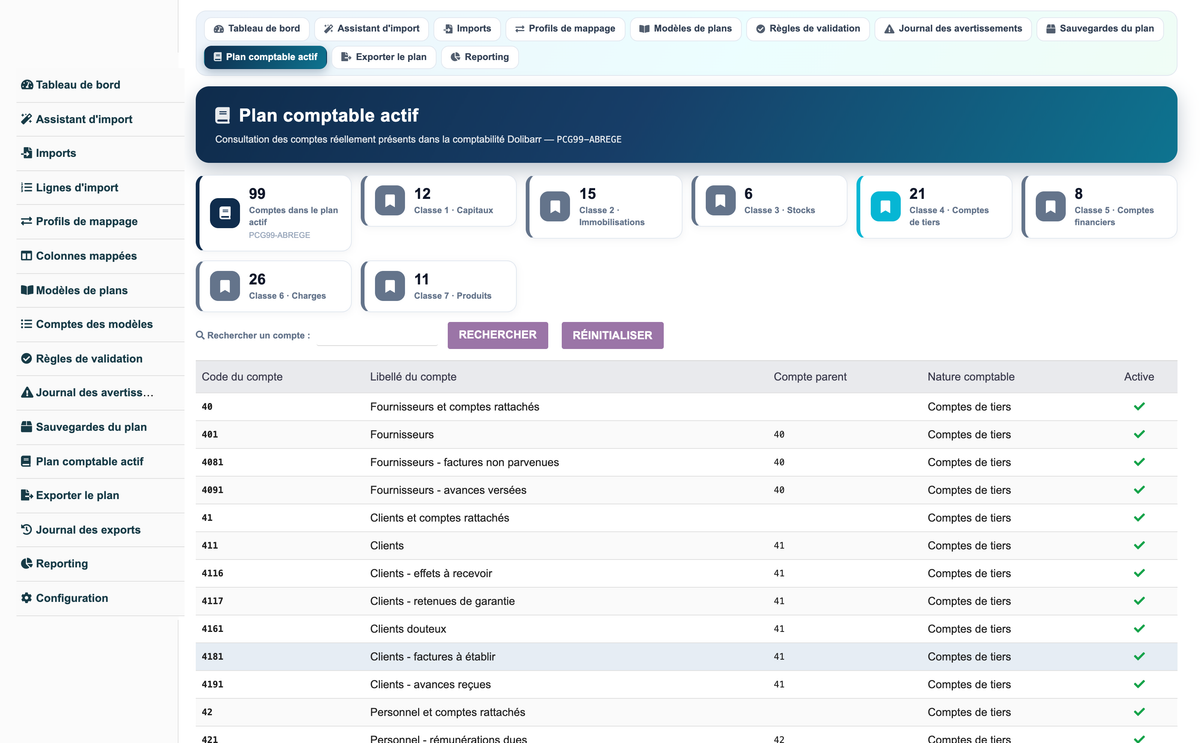Click the Clients - avances reçues label
This screenshot has width=1200, height=743.
pos(430,685)
